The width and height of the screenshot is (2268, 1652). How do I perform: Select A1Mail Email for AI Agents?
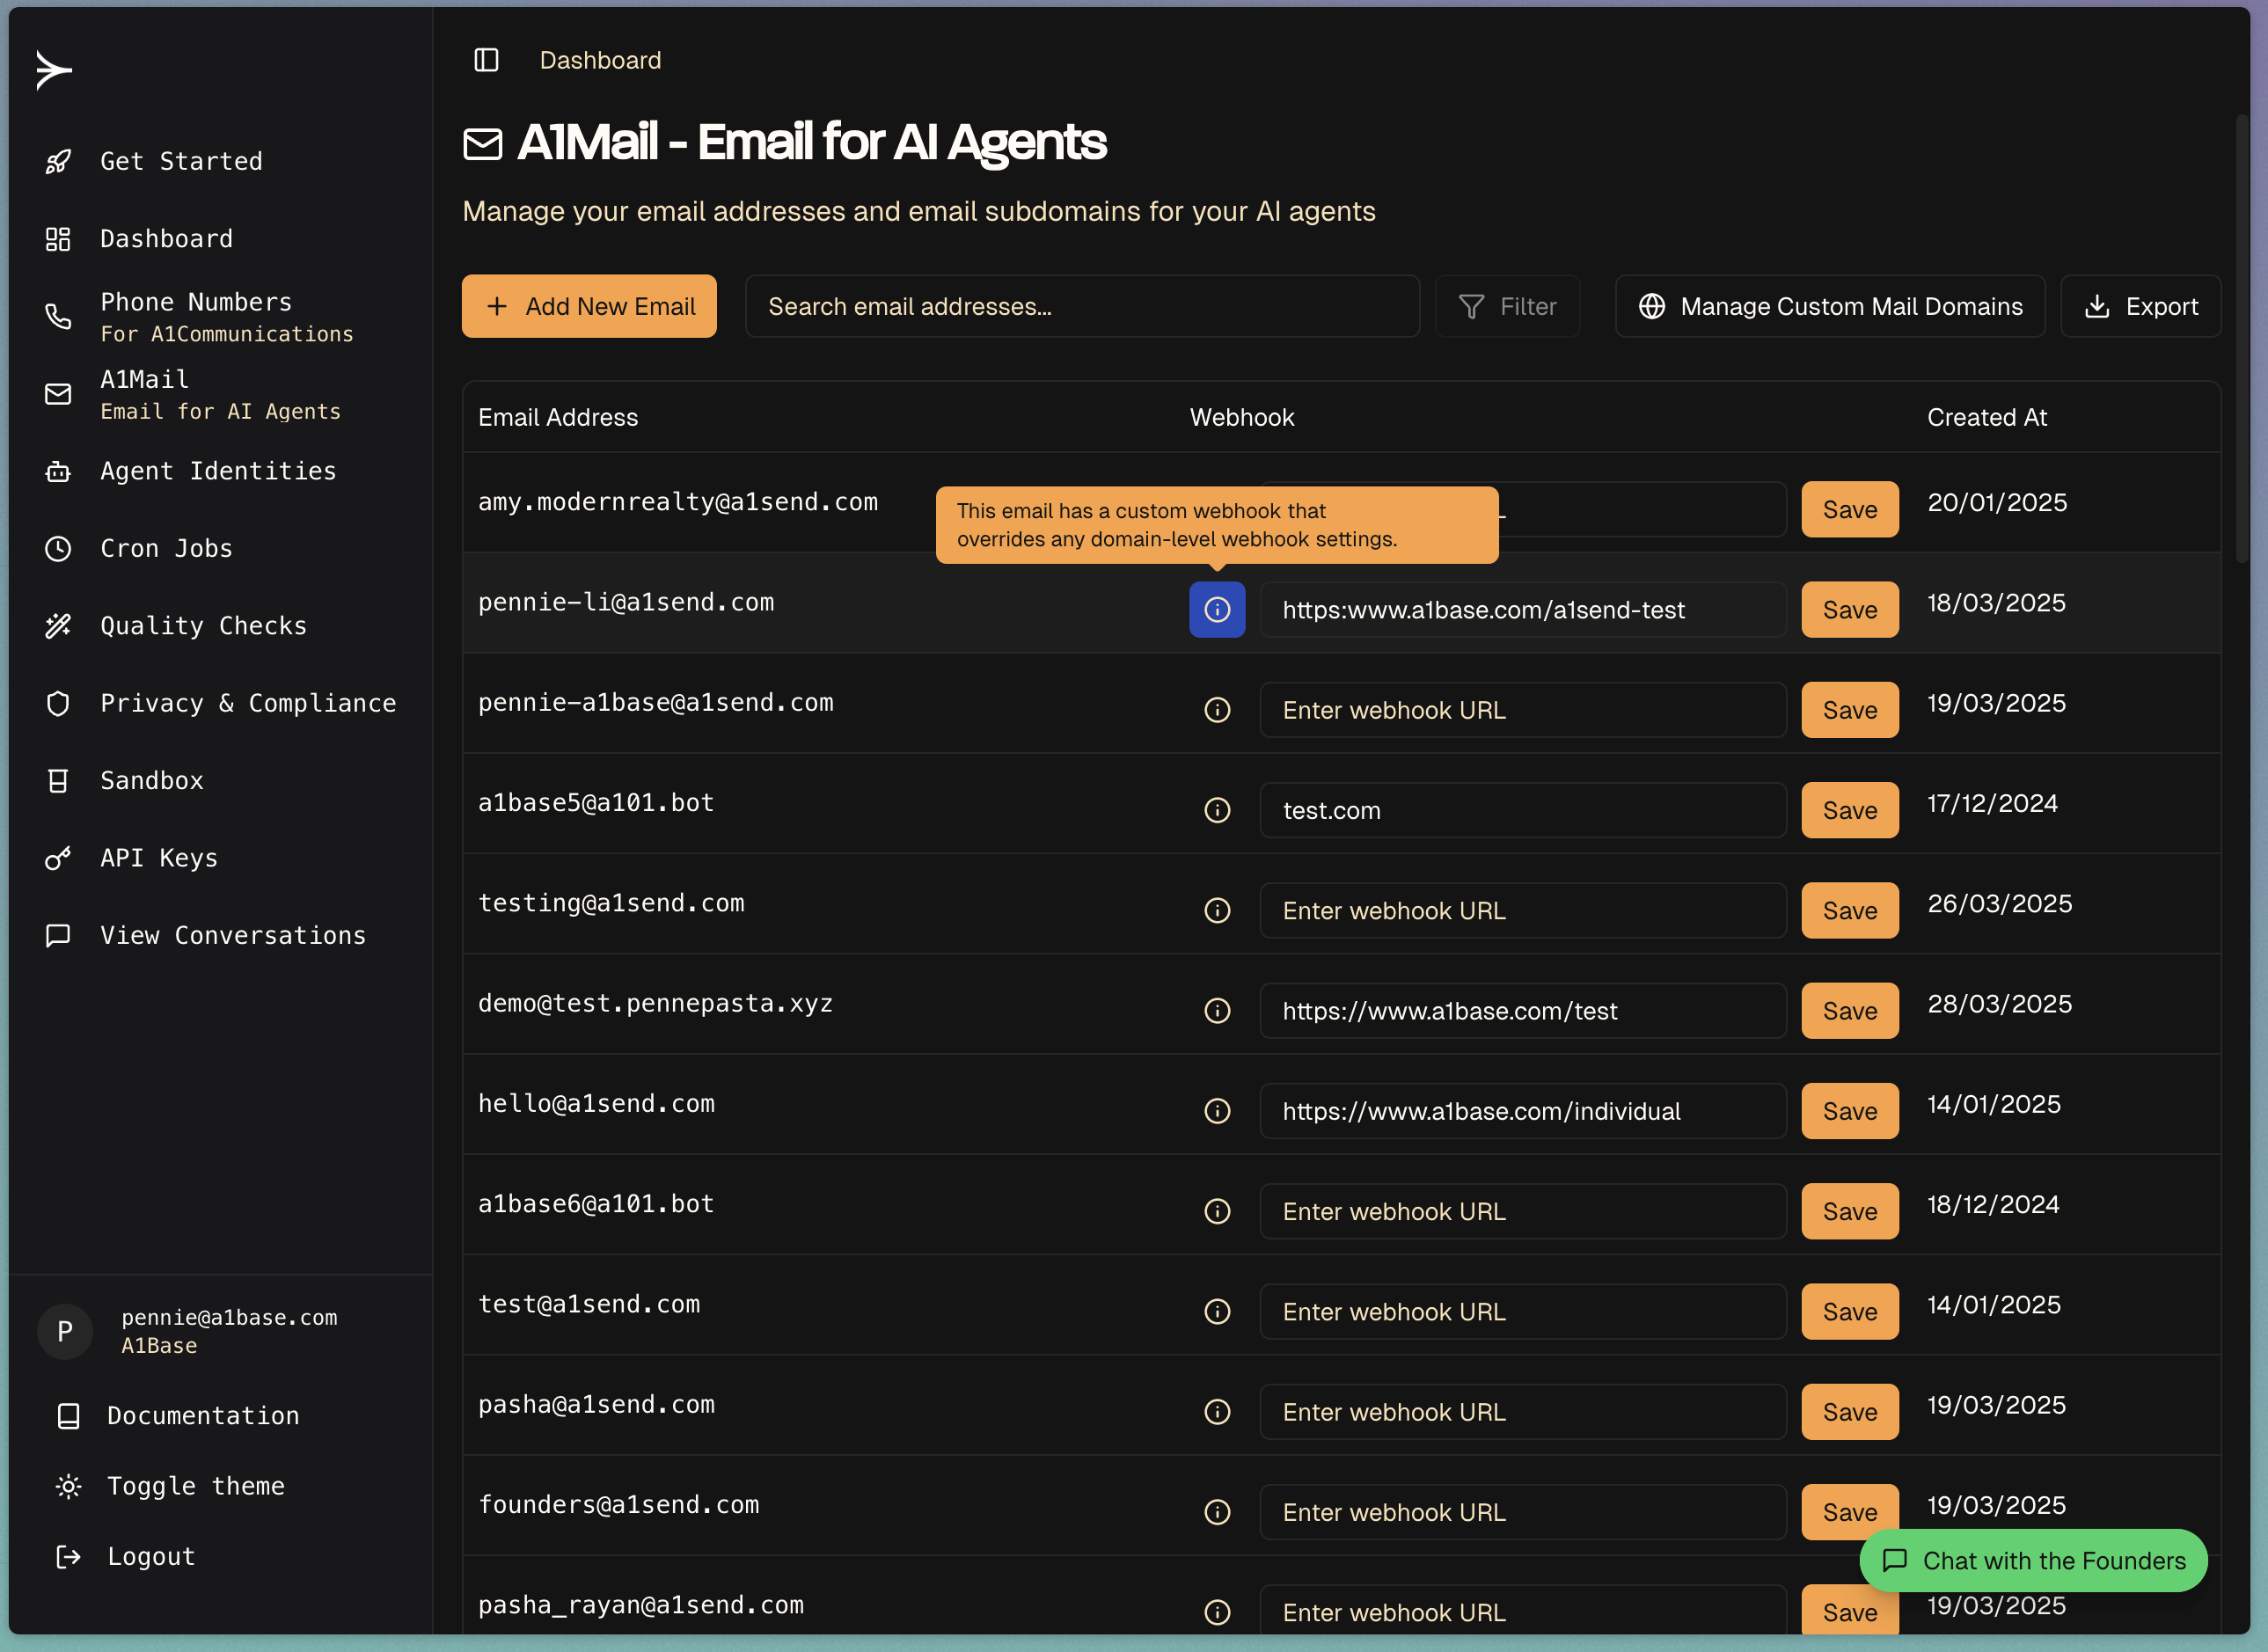pyautogui.click(x=220, y=394)
